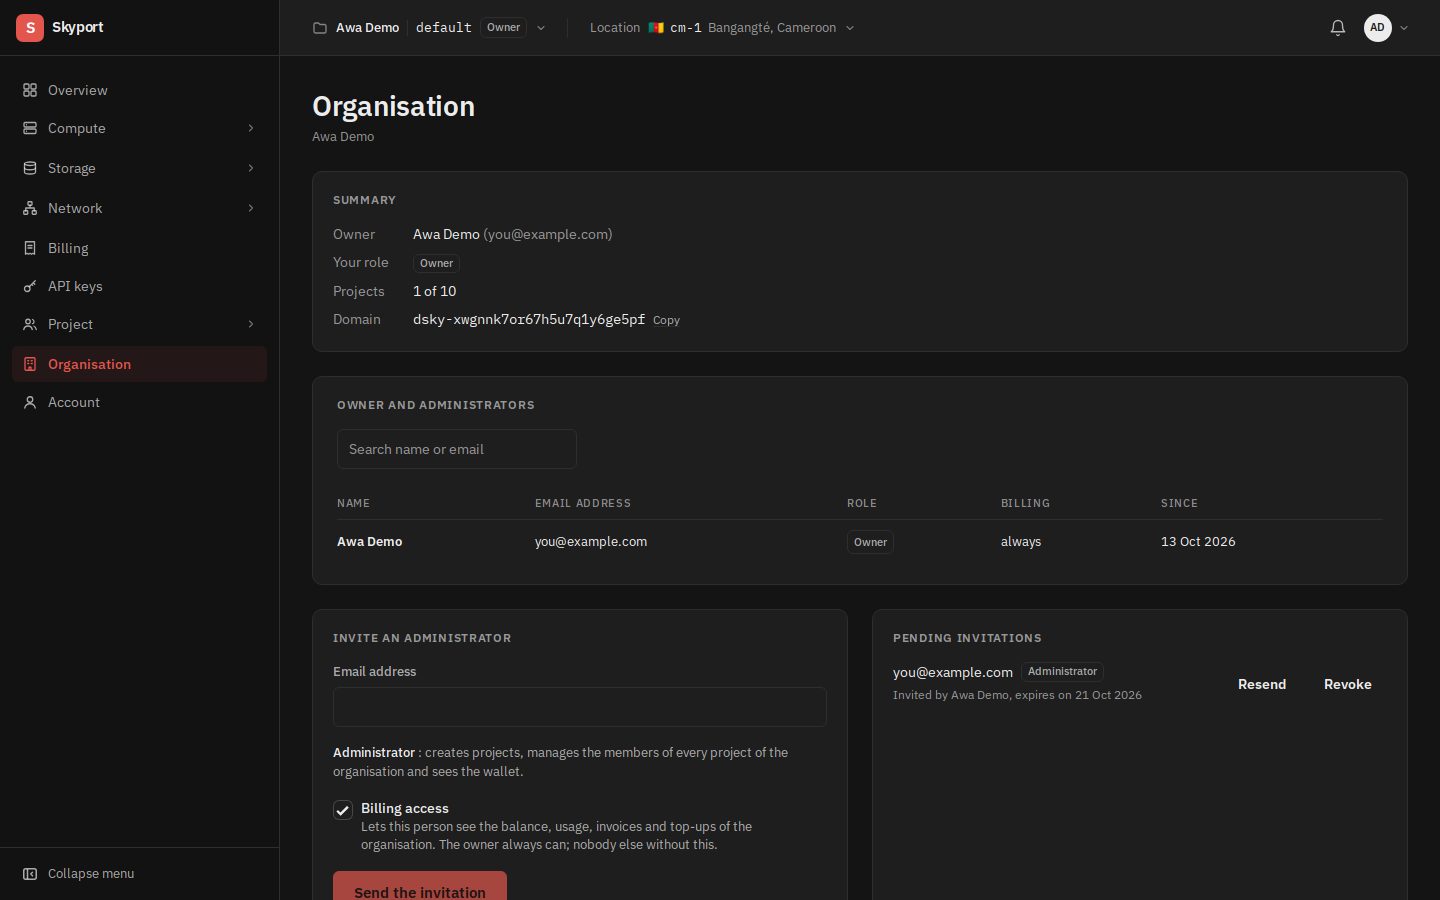Revoke the pending invitation
Screen dimensions: 1440x900
(1348, 684)
